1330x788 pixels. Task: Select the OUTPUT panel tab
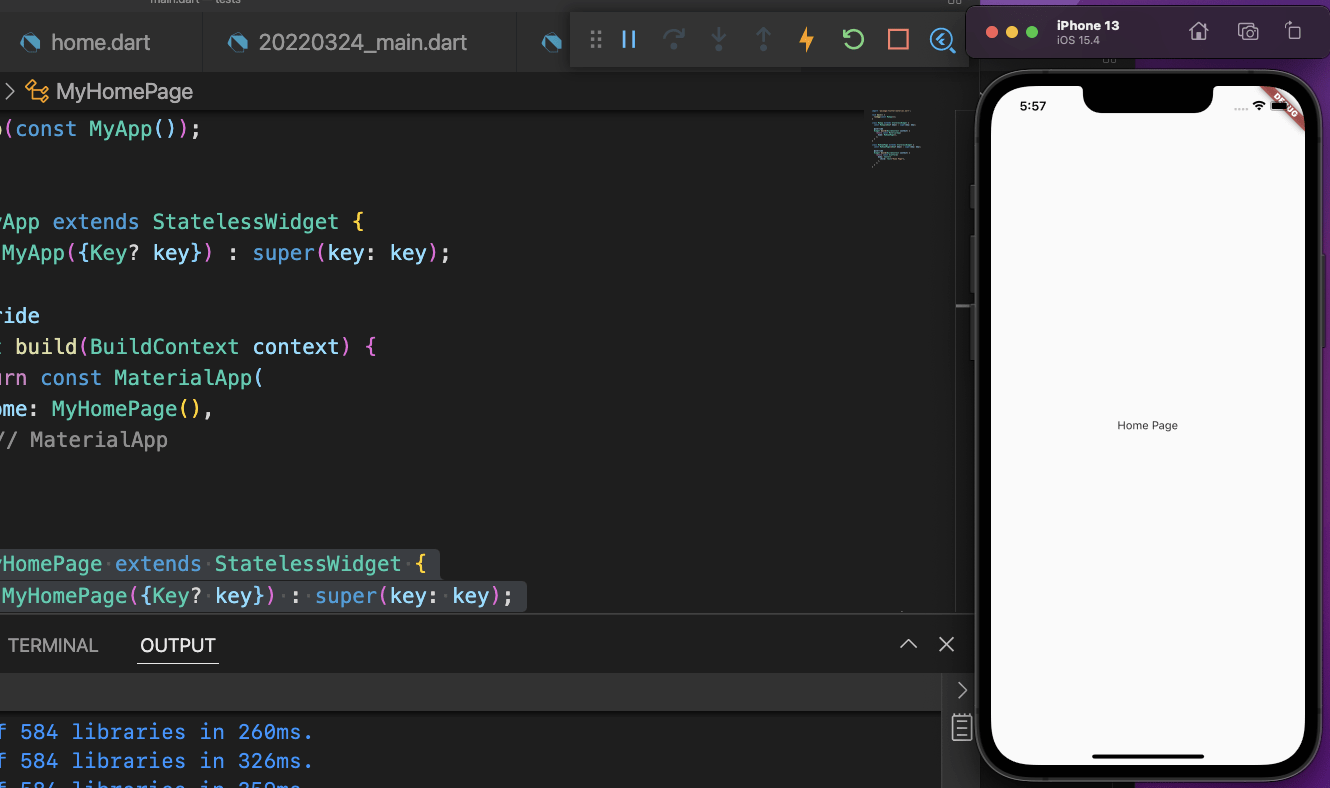click(x=178, y=646)
